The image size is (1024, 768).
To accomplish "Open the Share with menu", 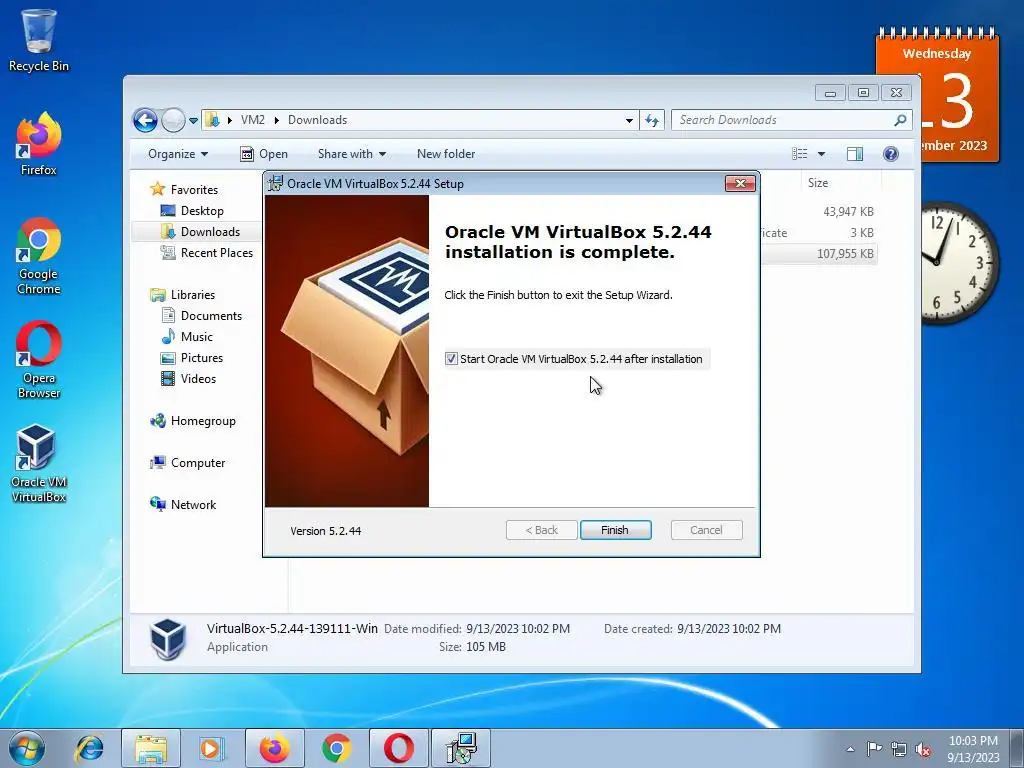I will tap(351, 154).
